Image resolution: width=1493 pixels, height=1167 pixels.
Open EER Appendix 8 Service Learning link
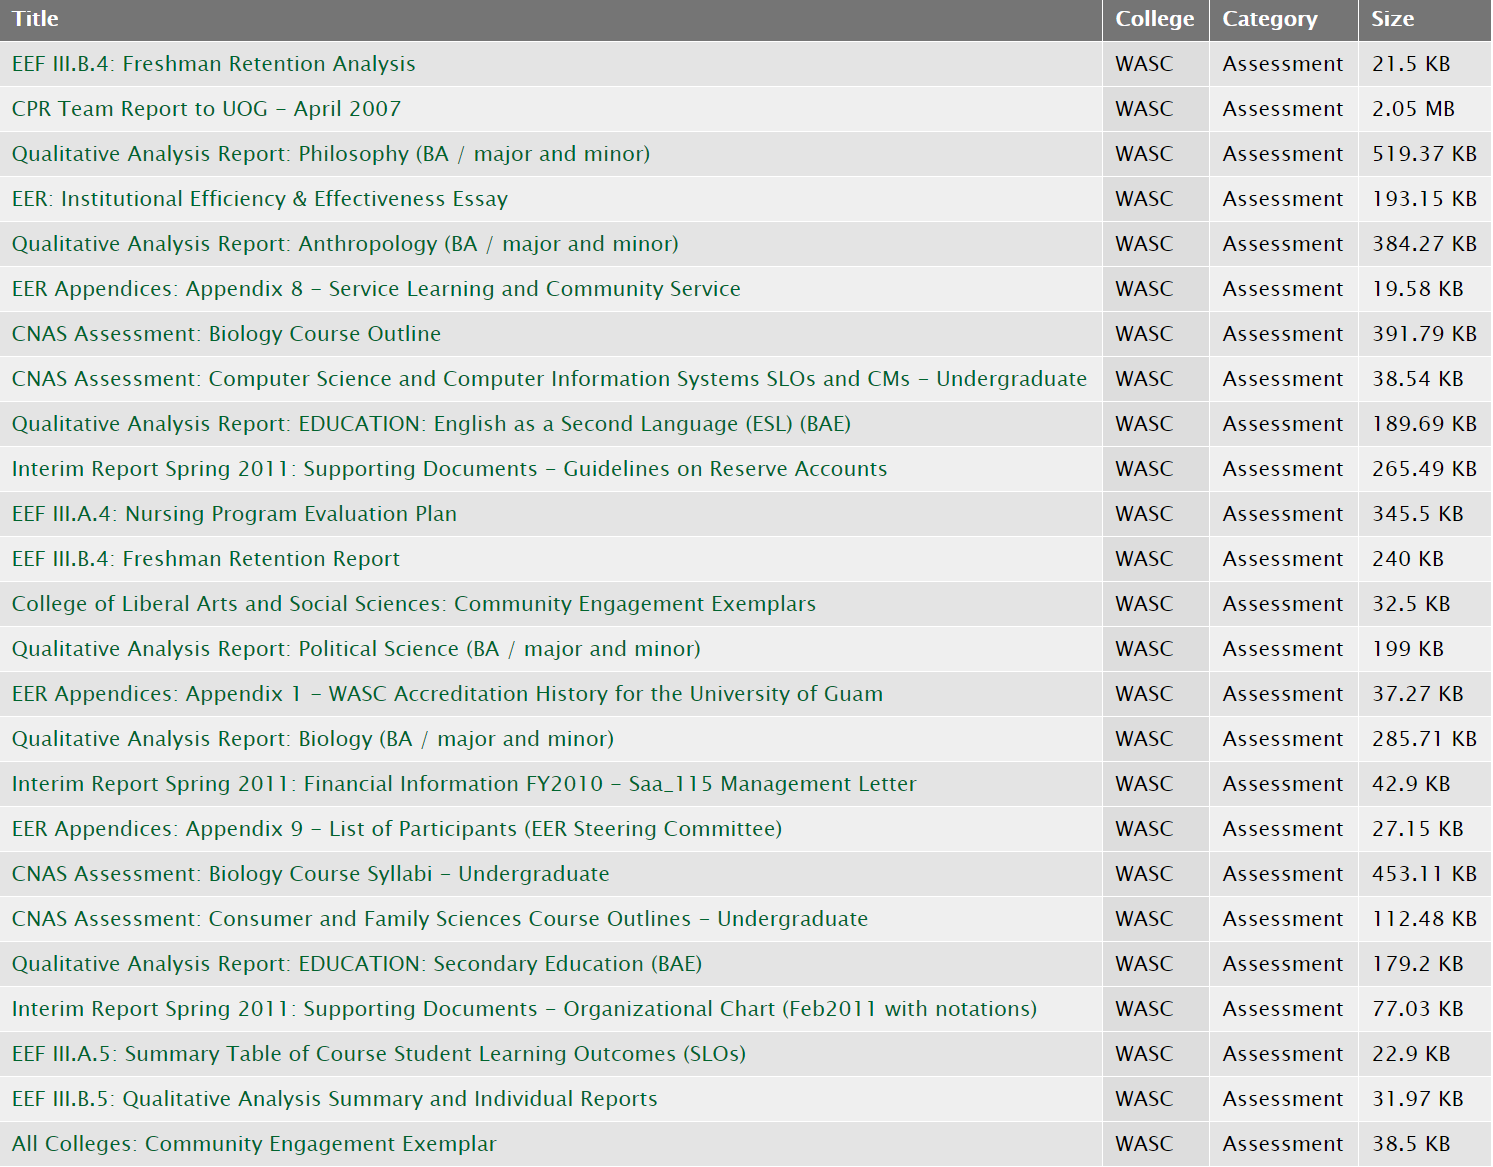click(376, 289)
